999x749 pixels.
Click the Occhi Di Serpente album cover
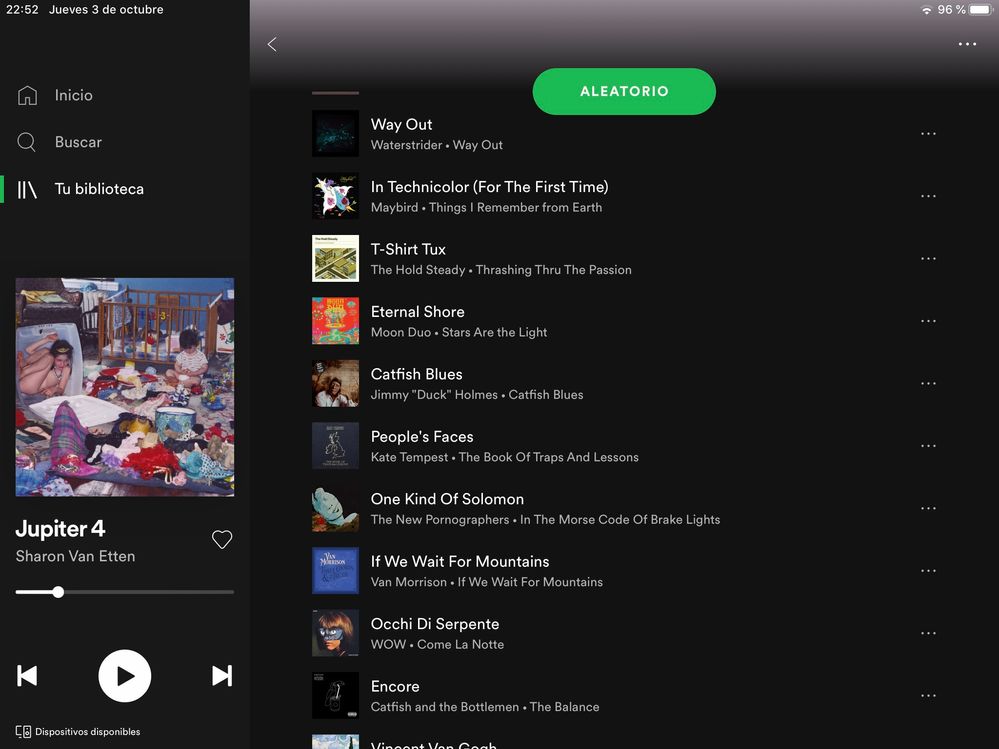coord(335,633)
